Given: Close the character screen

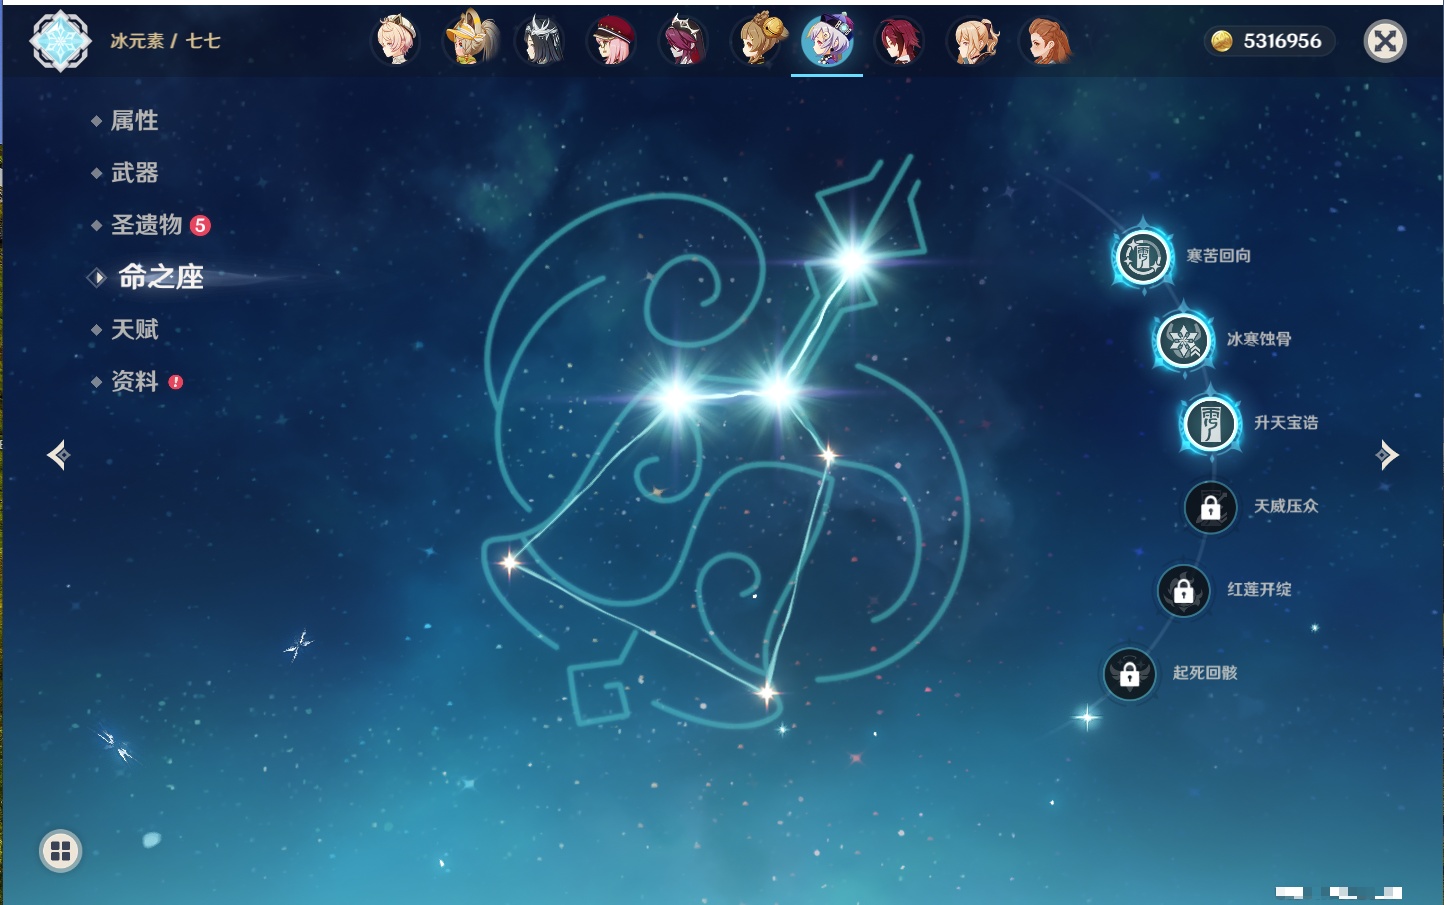Looking at the screenshot, I should [1386, 41].
